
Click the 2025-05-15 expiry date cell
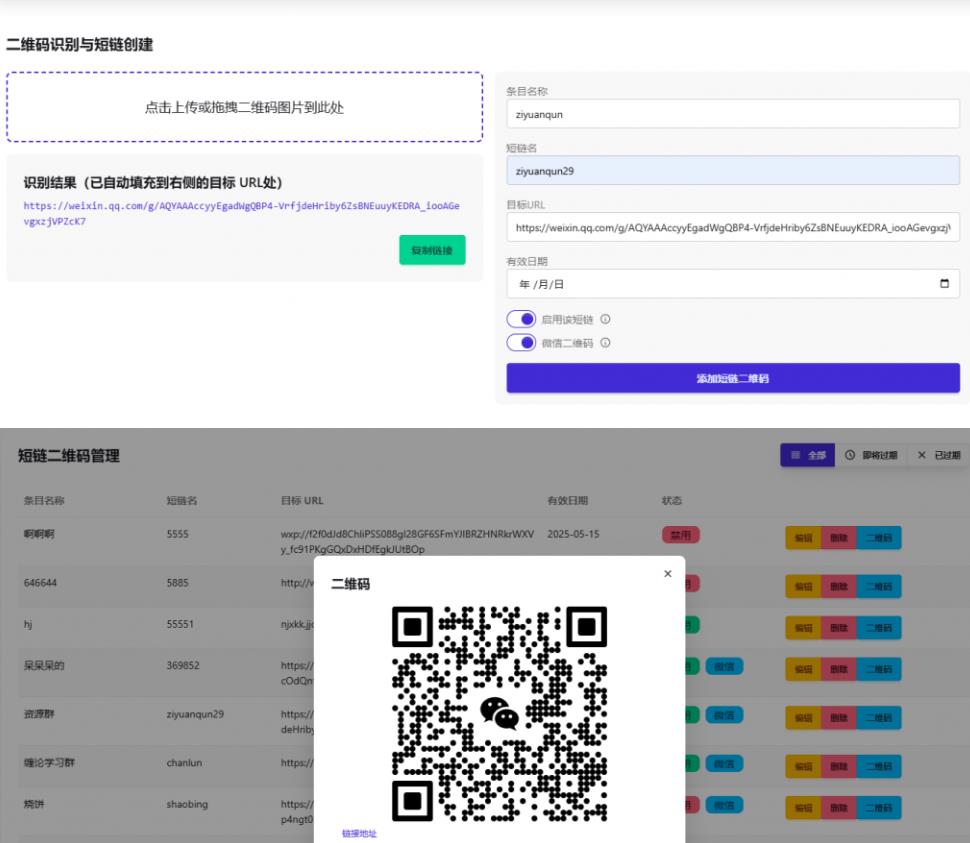[573, 534]
